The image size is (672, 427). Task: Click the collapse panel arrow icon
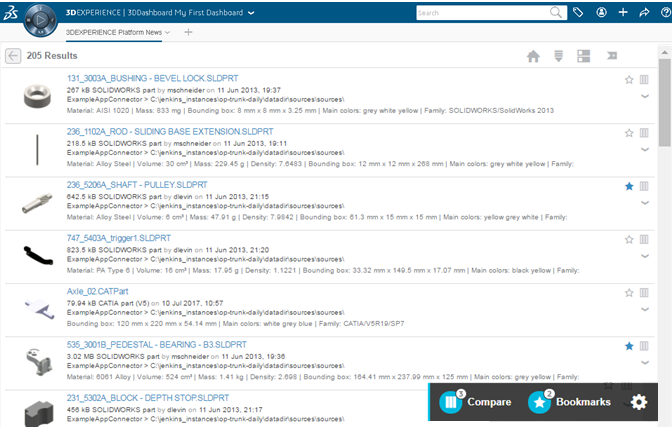point(612,55)
